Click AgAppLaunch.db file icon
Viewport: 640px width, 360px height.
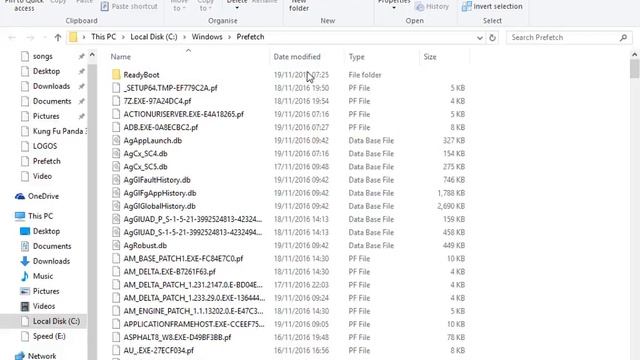[116, 140]
